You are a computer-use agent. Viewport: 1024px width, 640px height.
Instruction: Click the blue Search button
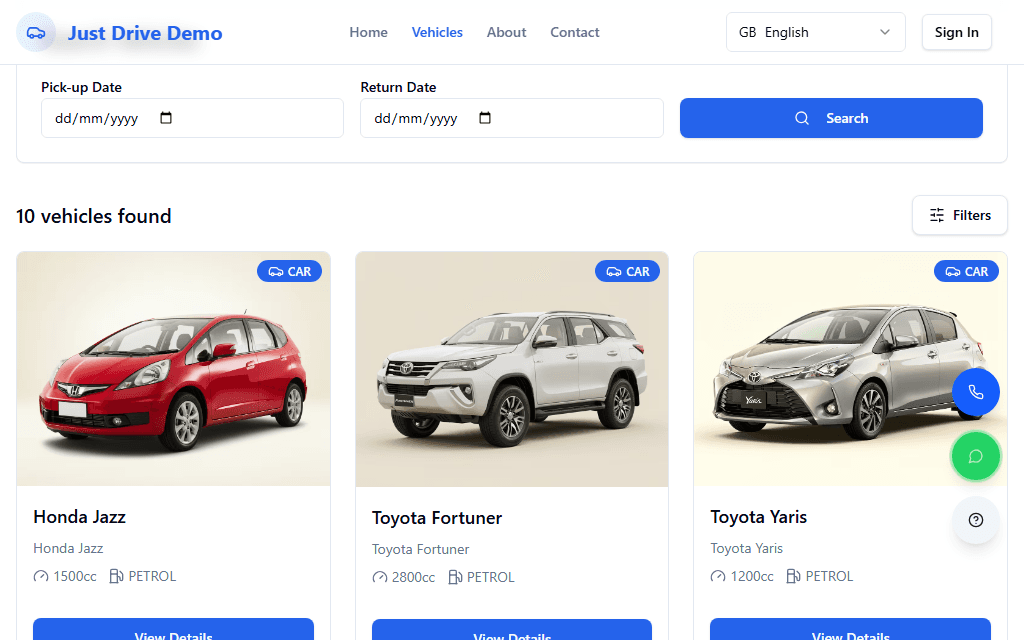(x=831, y=118)
